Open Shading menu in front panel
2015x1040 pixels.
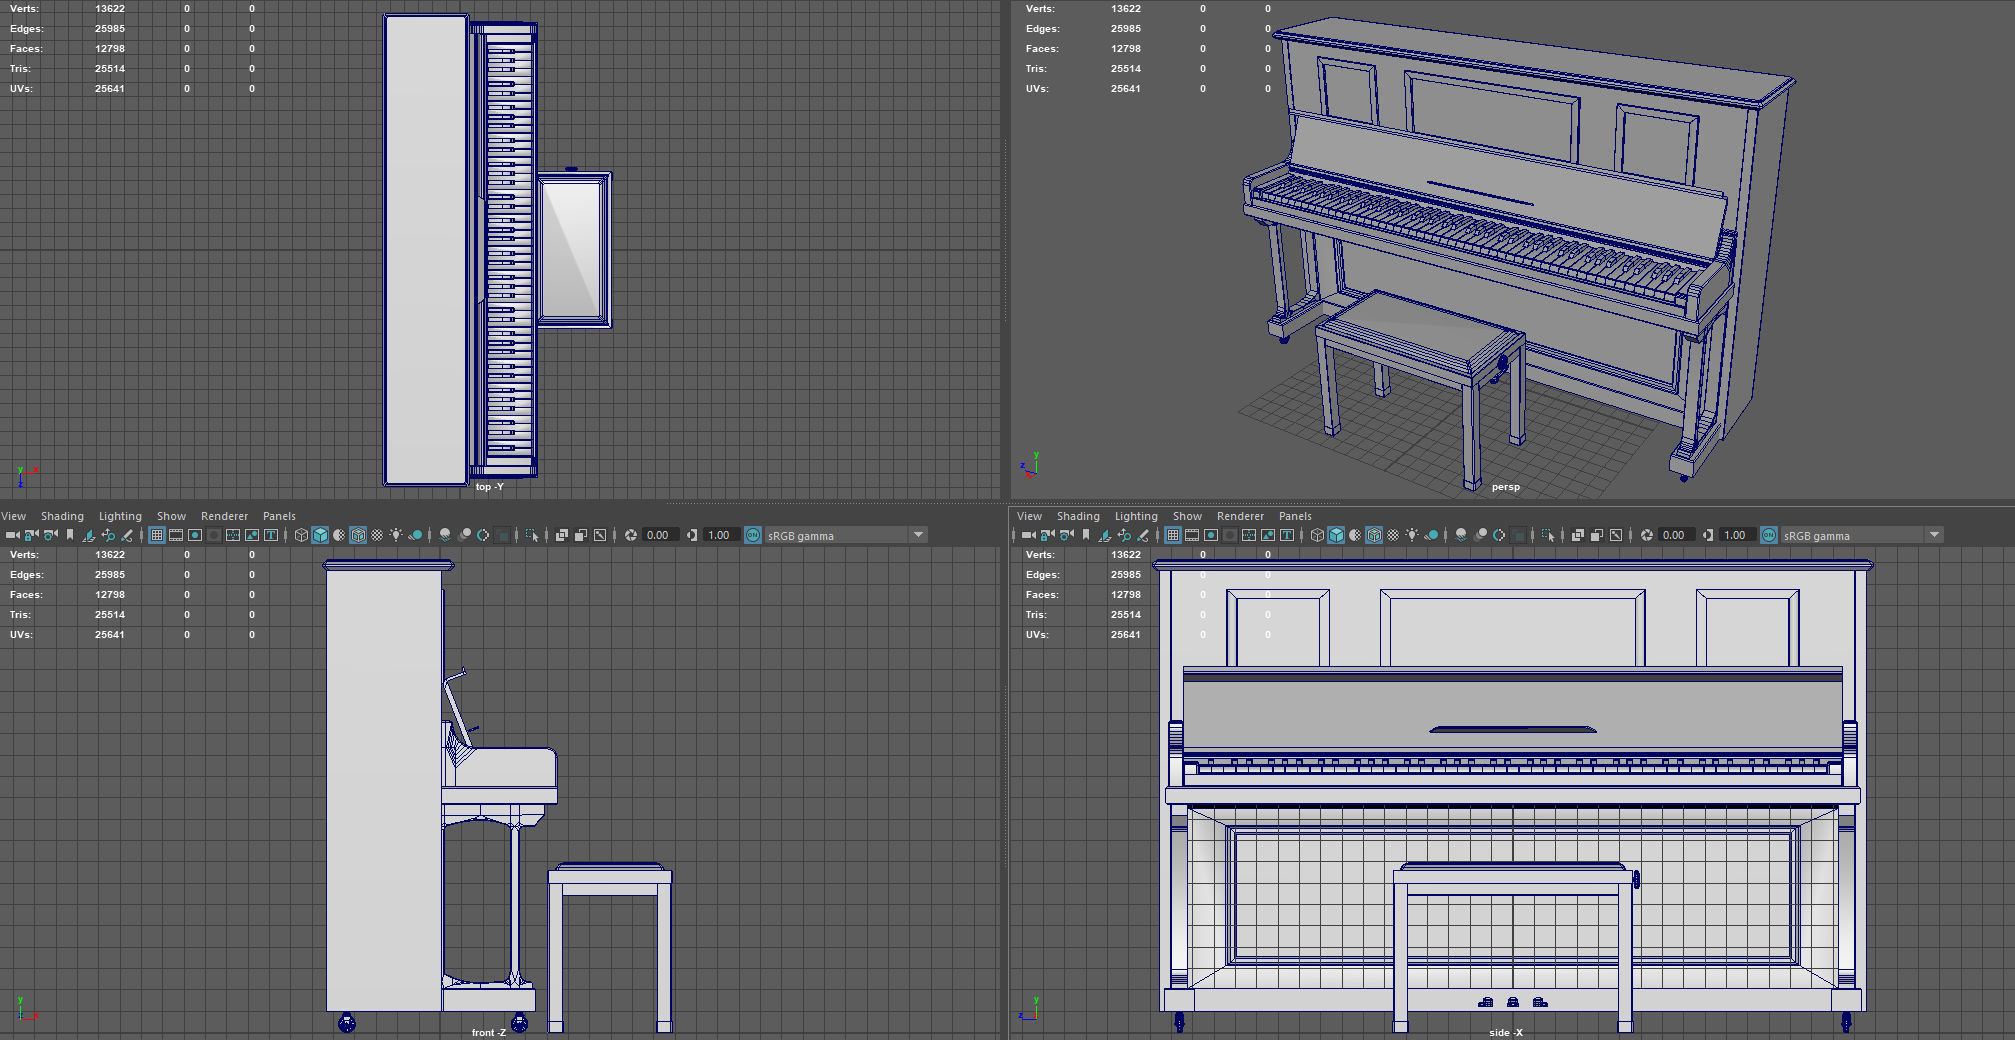[x=62, y=516]
